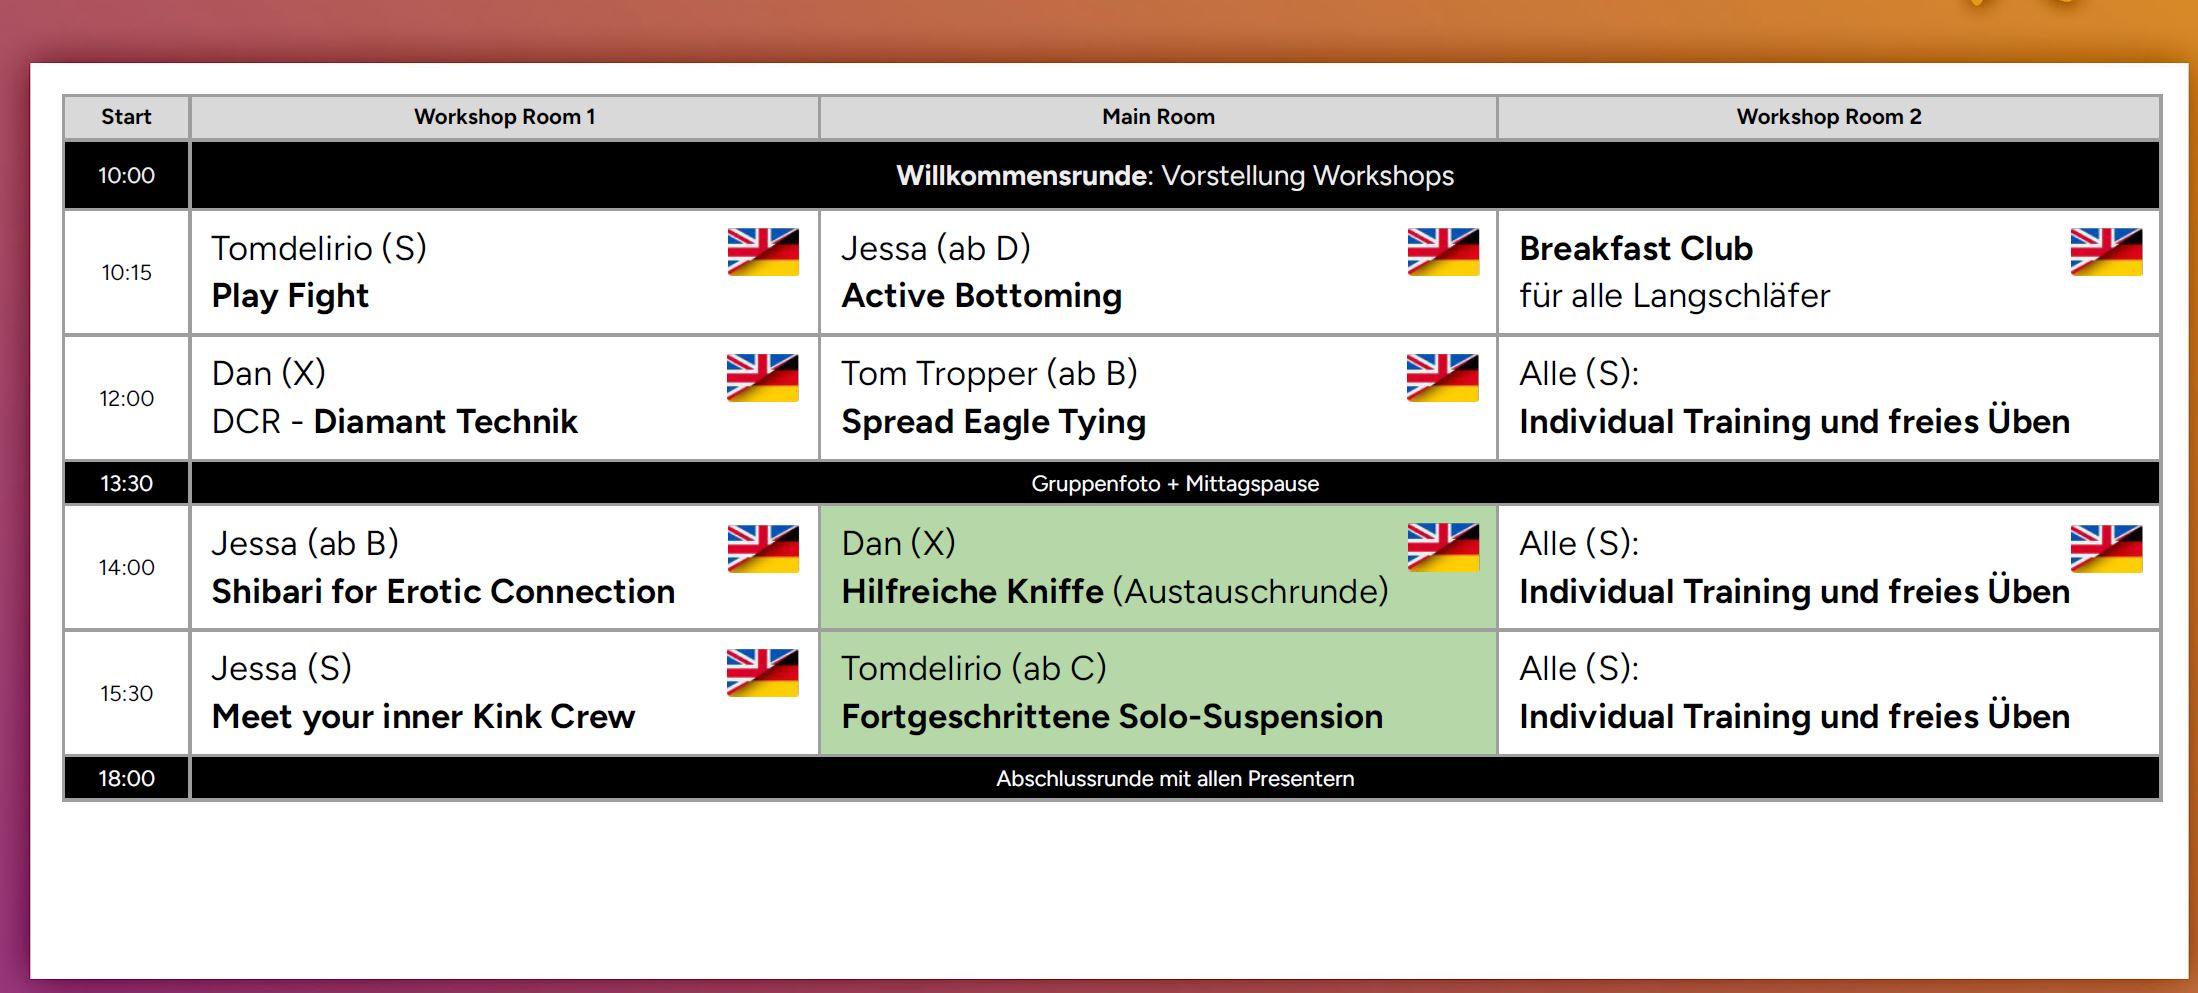Screen dimensions: 2198x993
Task: Click the flag icon beside Spread Eagle Tying
Action: pos(1443,377)
